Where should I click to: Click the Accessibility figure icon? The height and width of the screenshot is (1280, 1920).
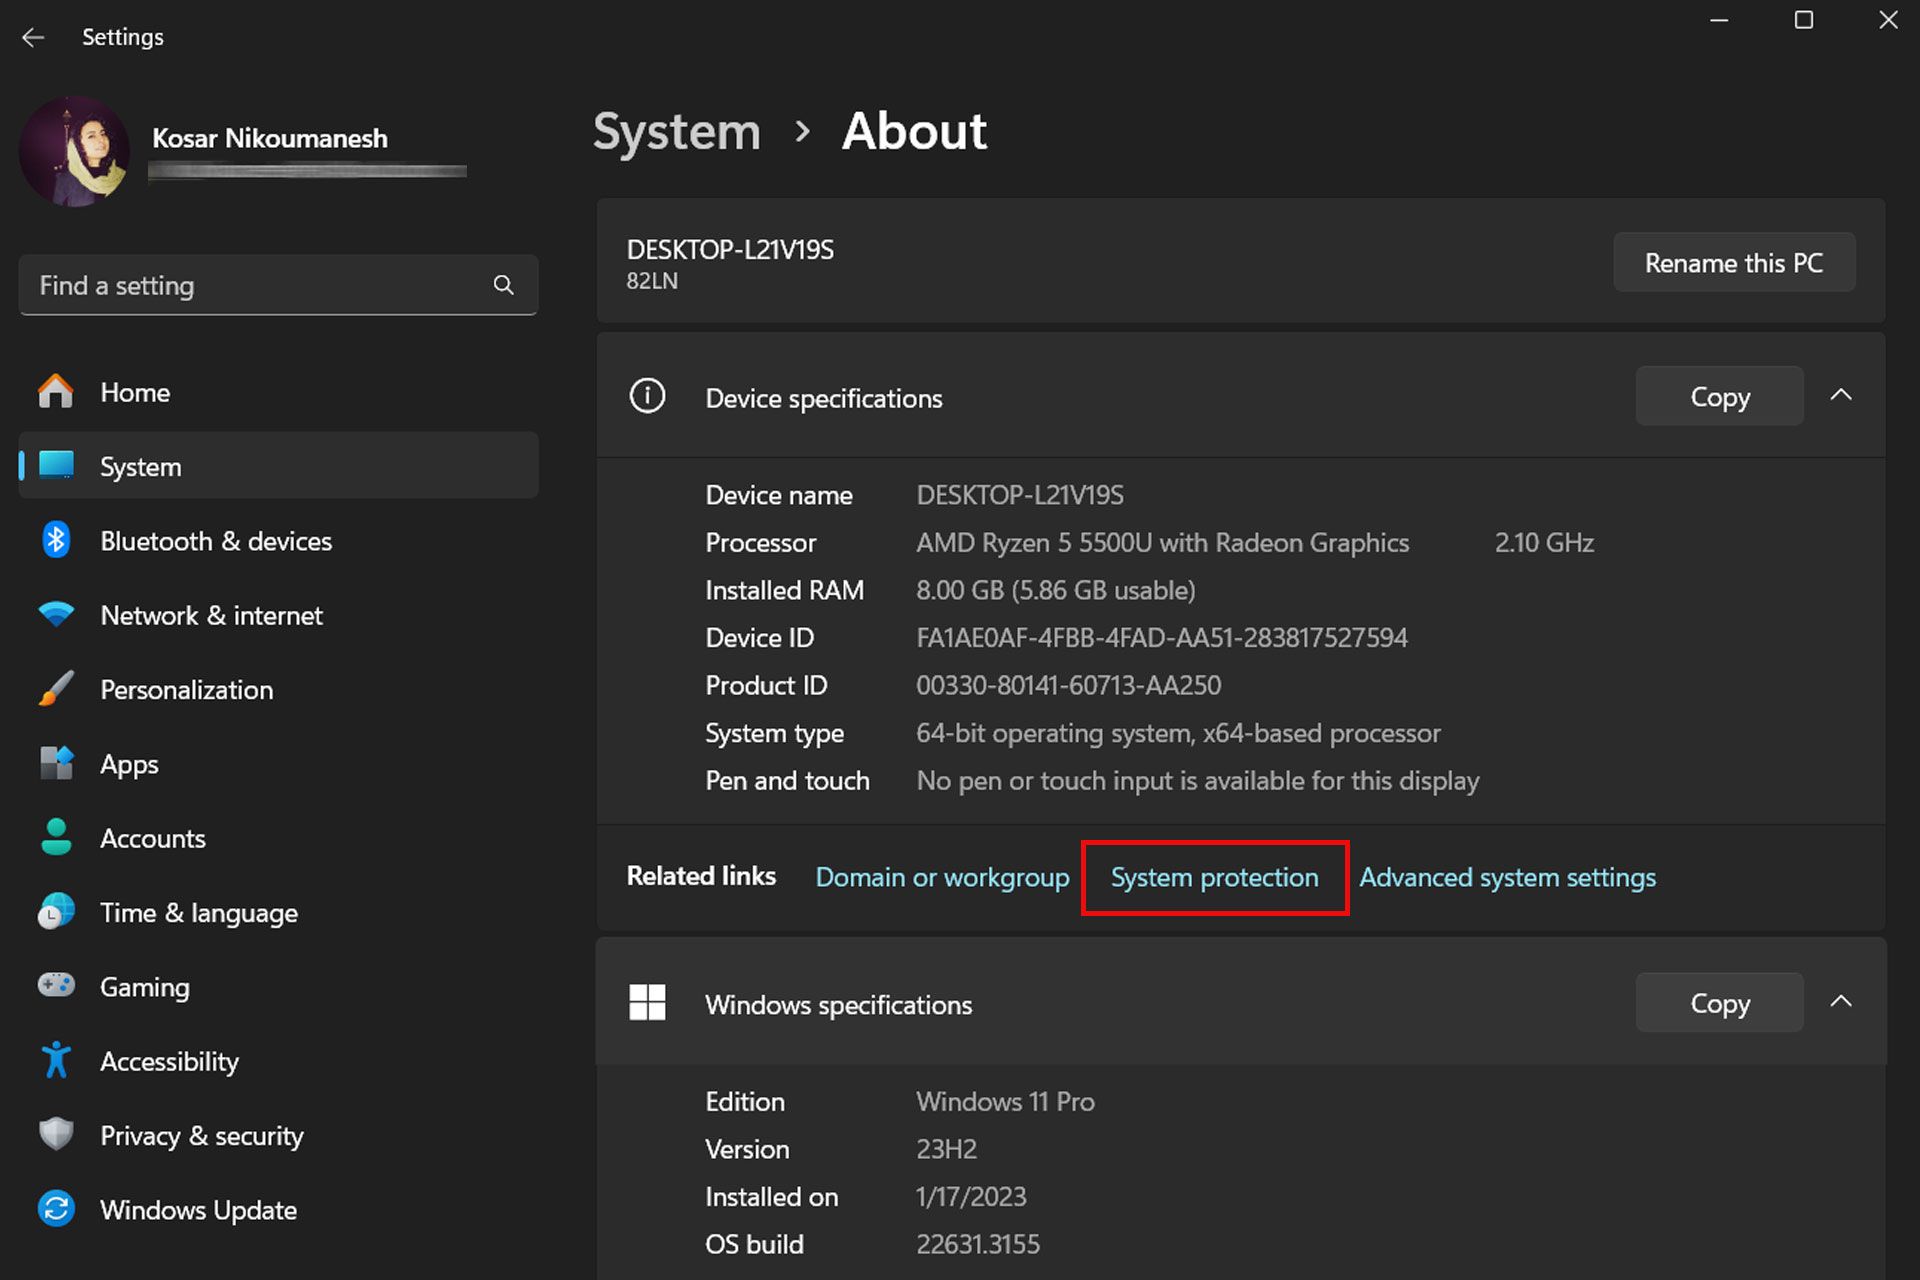coord(56,1060)
